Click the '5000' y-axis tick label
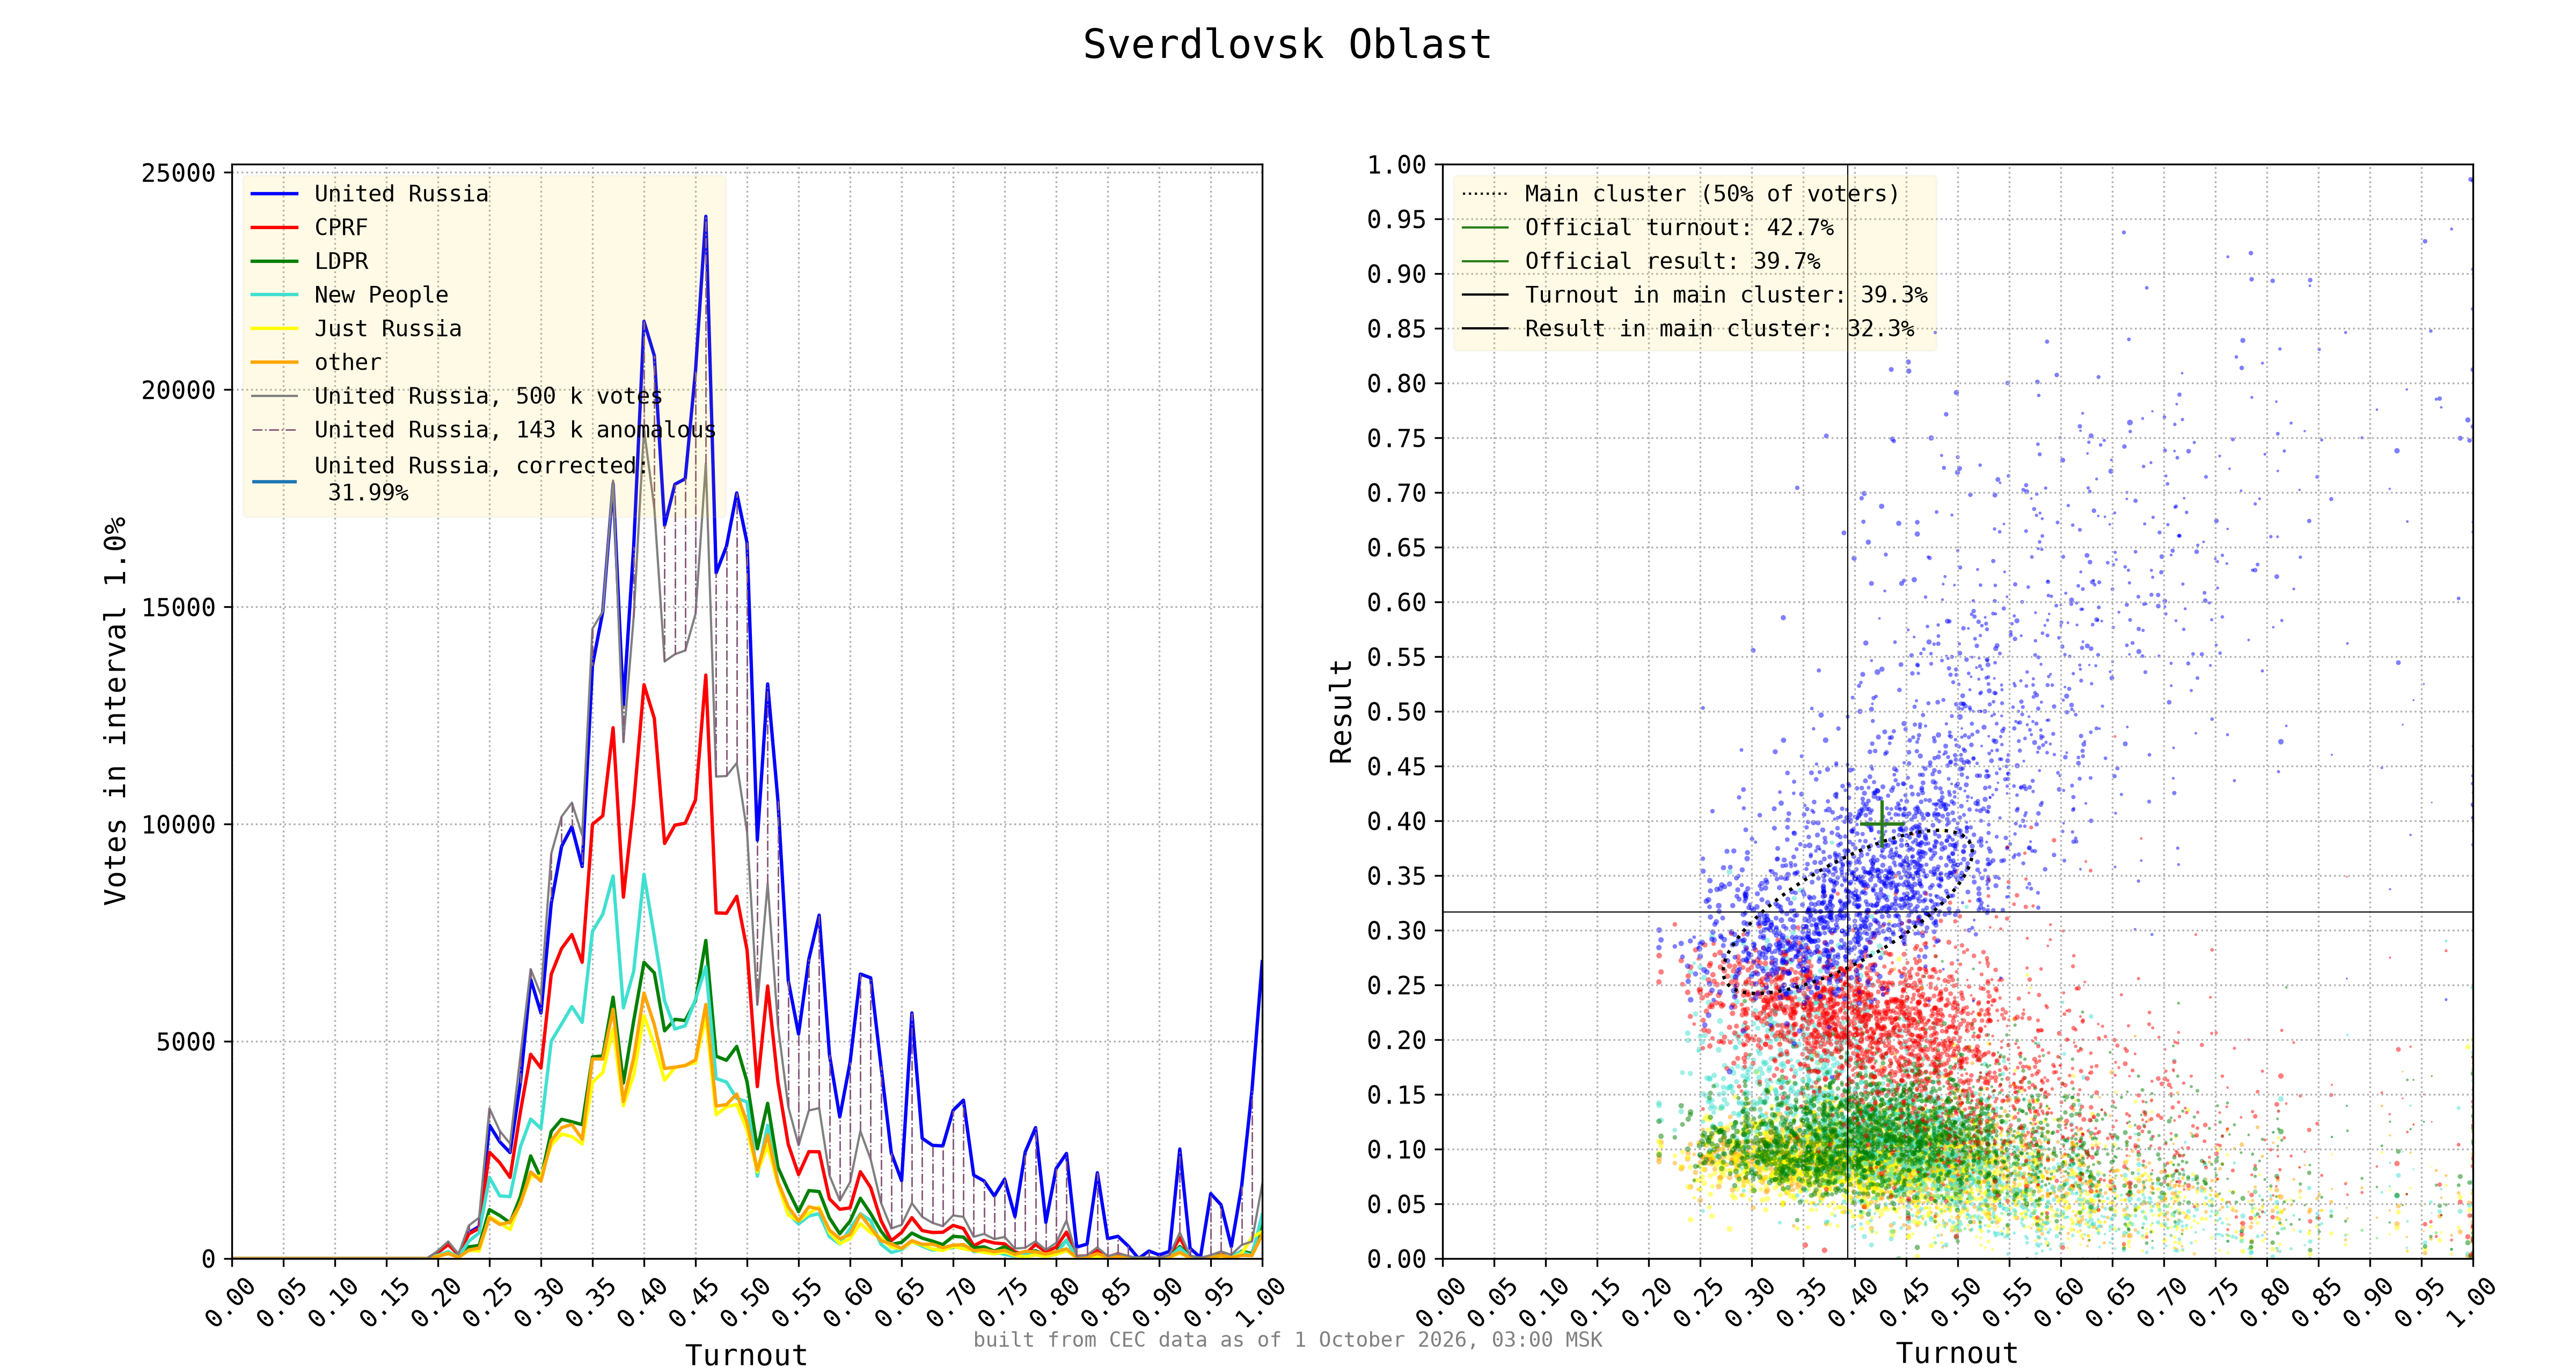Screen dimensions: 2576x1368 coord(186,1041)
